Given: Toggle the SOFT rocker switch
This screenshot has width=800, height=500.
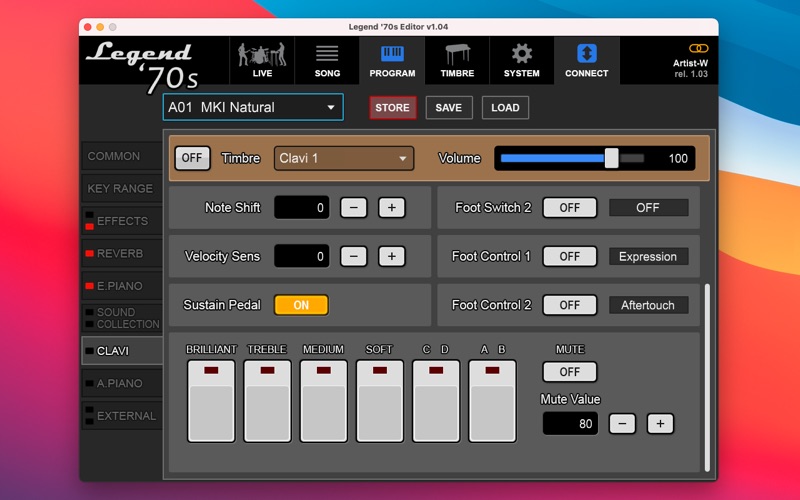Looking at the screenshot, I should pos(380,401).
